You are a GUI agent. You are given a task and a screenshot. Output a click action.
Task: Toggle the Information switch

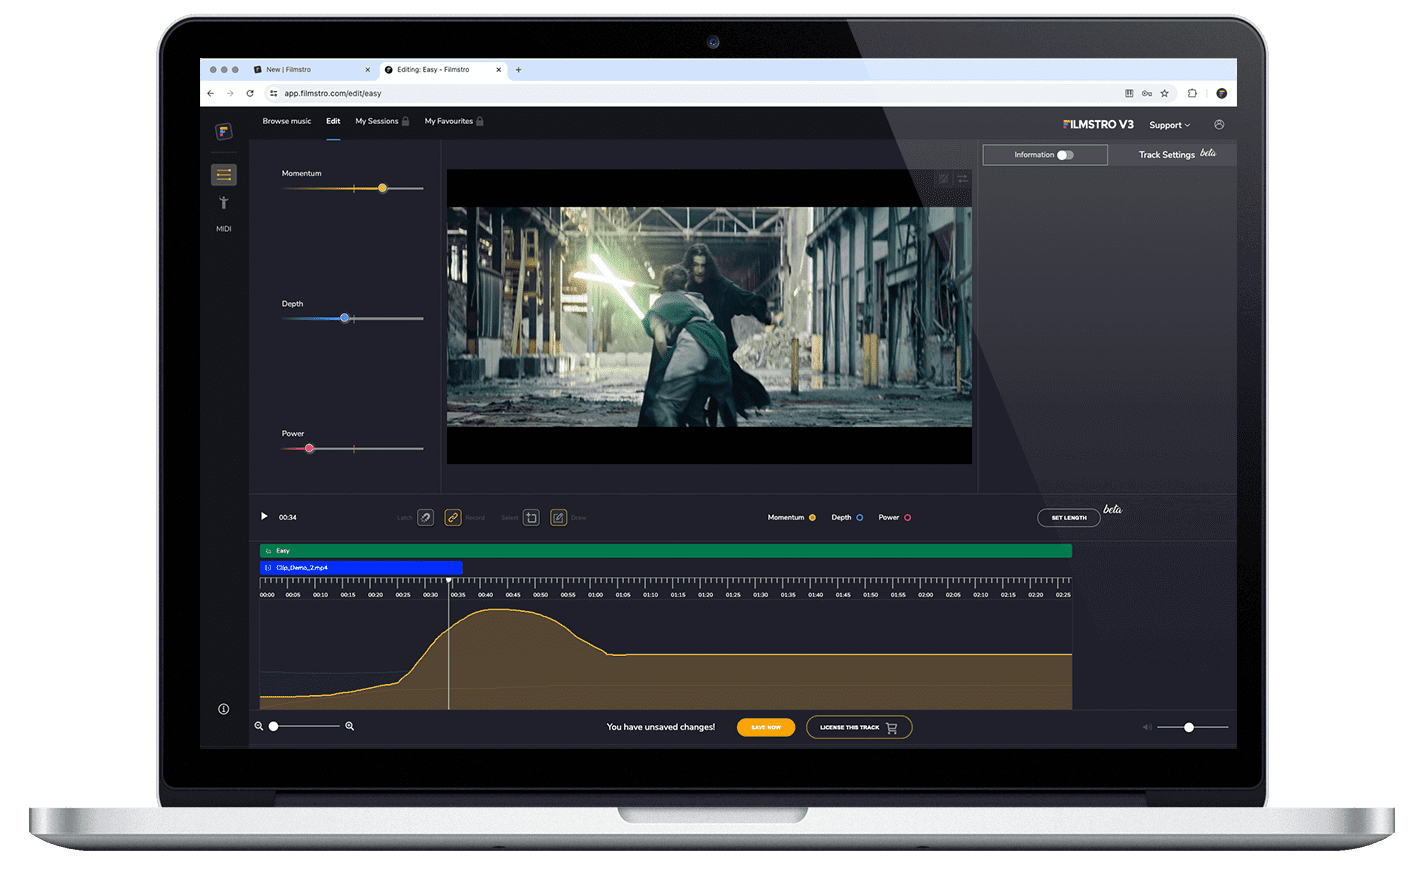(1066, 154)
